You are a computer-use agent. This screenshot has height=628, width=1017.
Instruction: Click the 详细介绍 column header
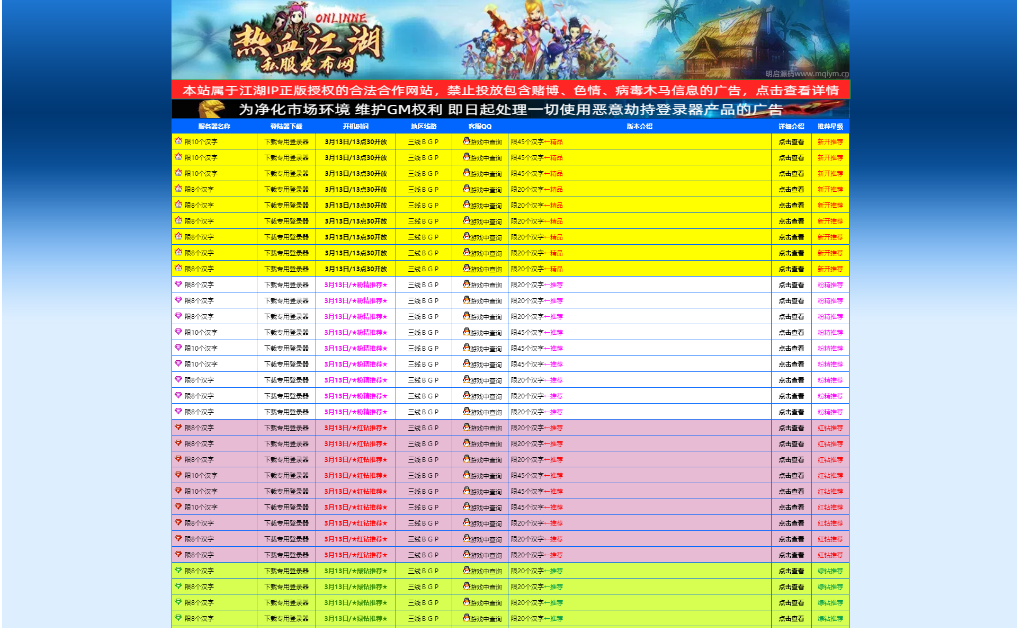(791, 127)
